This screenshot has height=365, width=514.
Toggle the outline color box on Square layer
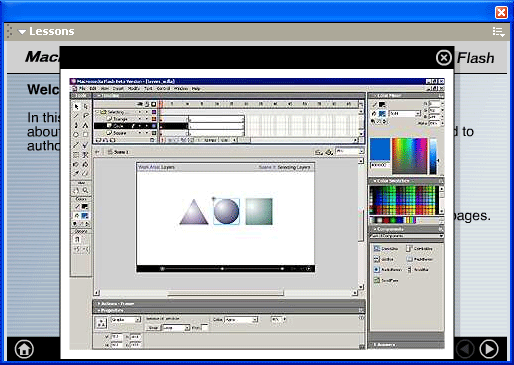pyautogui.click(x=154, y=133)
